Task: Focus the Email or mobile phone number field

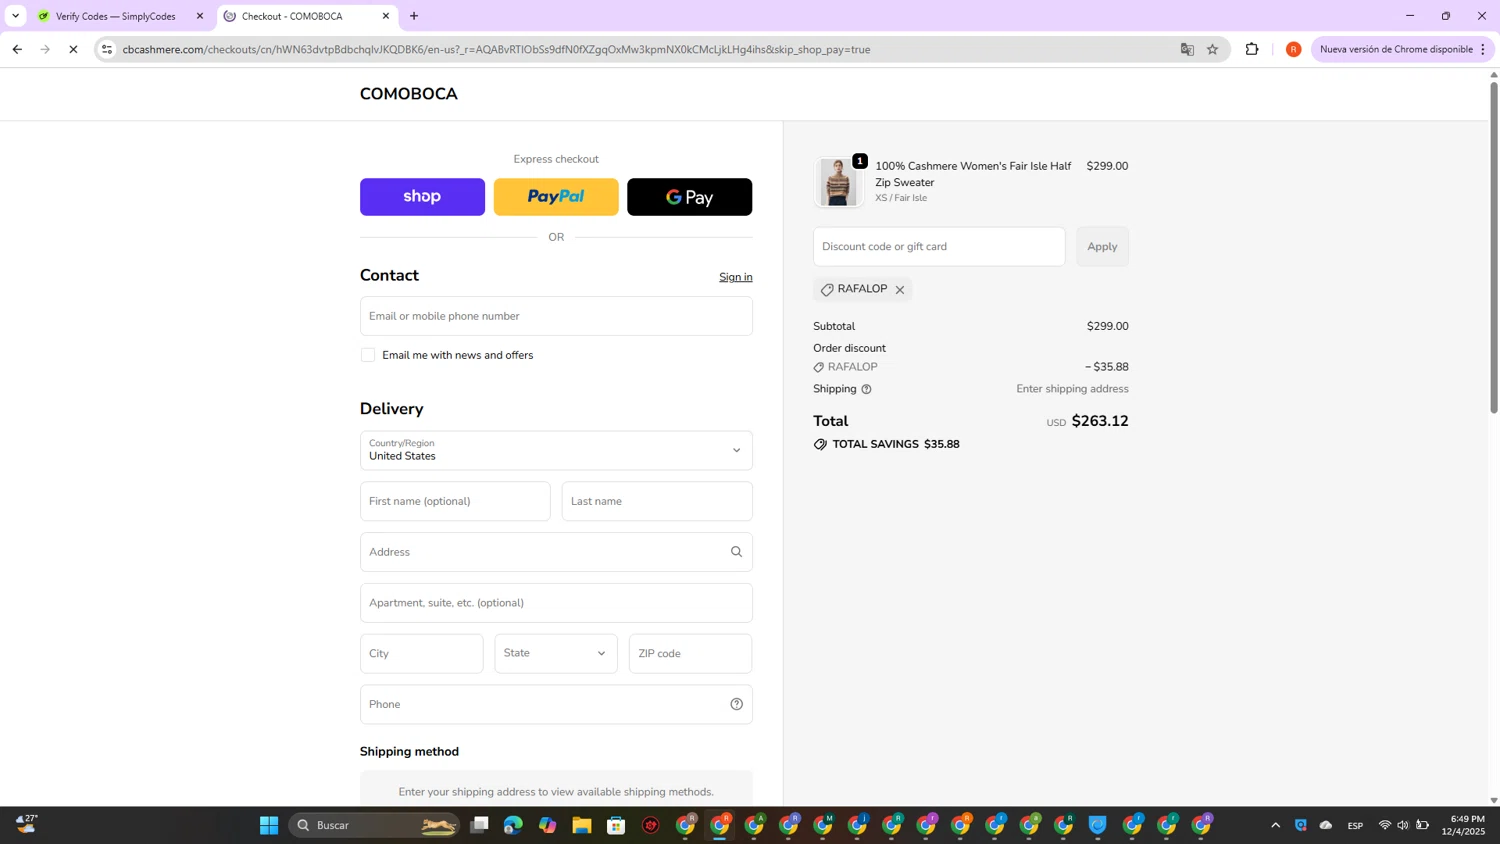Action: point(556,316)
